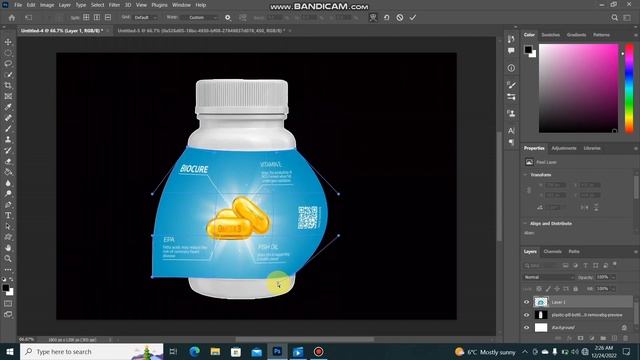Delete layer with the trash icon

click(x=626, y=338)
